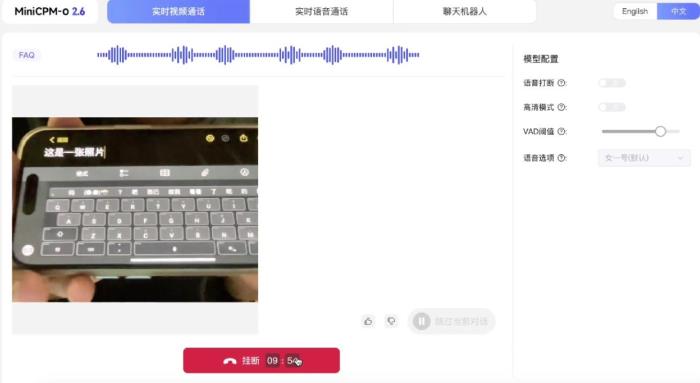Click the audio waveform visualization

pyautogui.click(x=258, y=55)
